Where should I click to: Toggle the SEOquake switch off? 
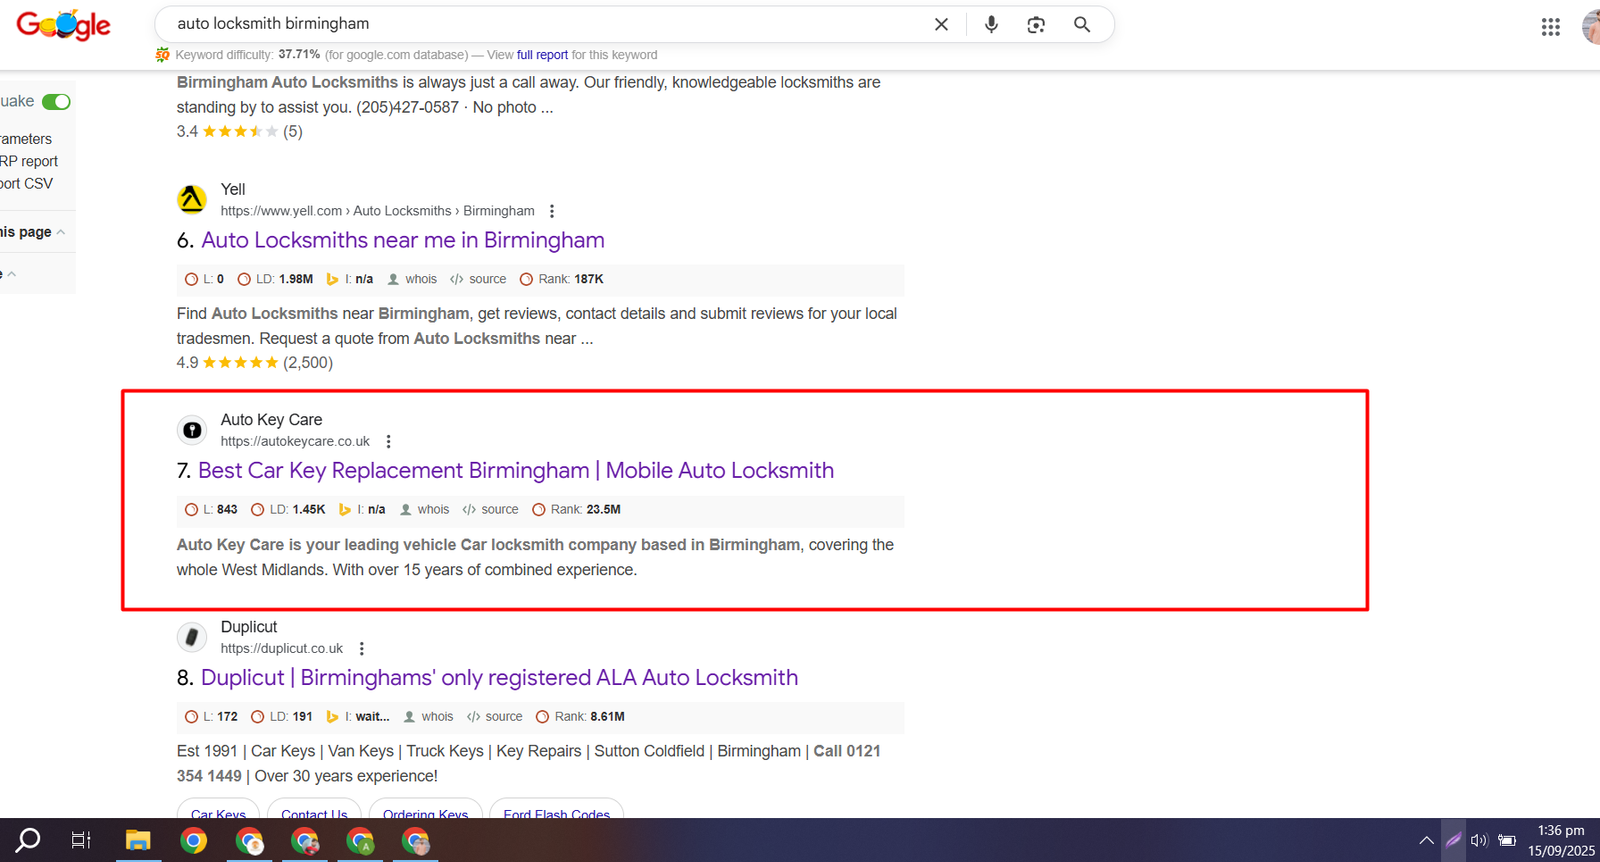coord(56,102)
